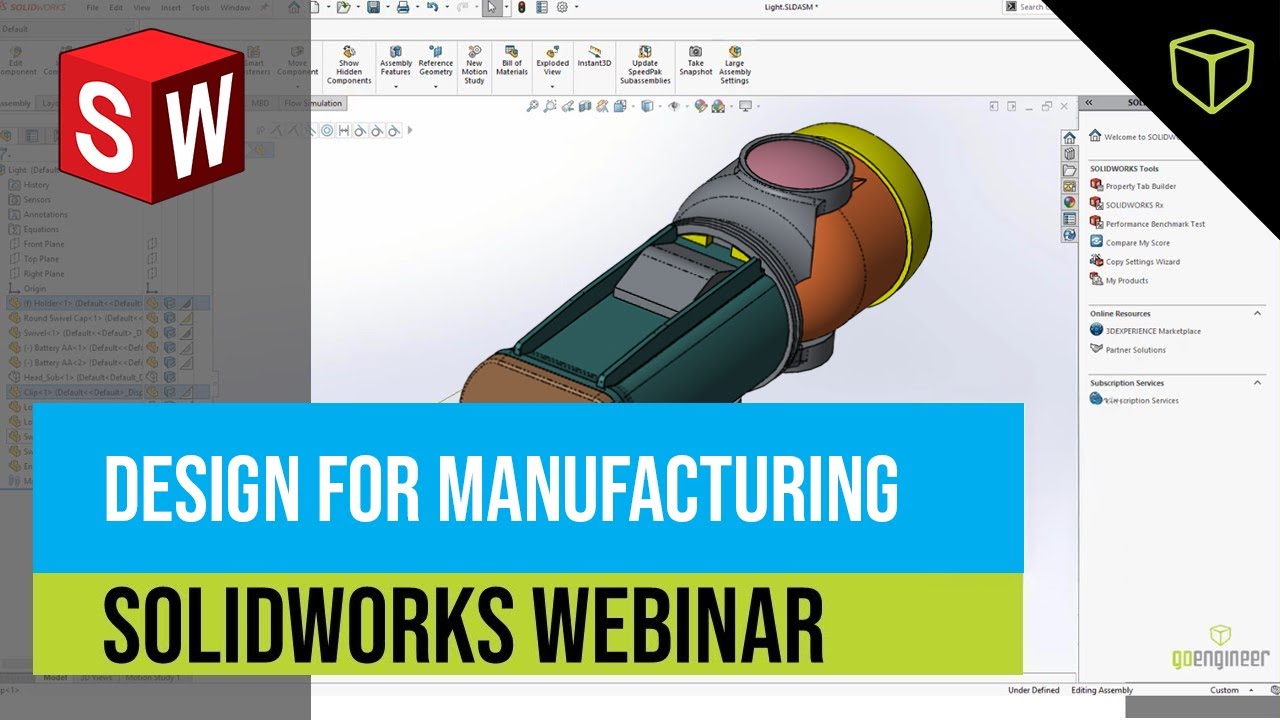Launch Performance Benchmark Test
This screenshot has height=720, width=1280.
1148,224
